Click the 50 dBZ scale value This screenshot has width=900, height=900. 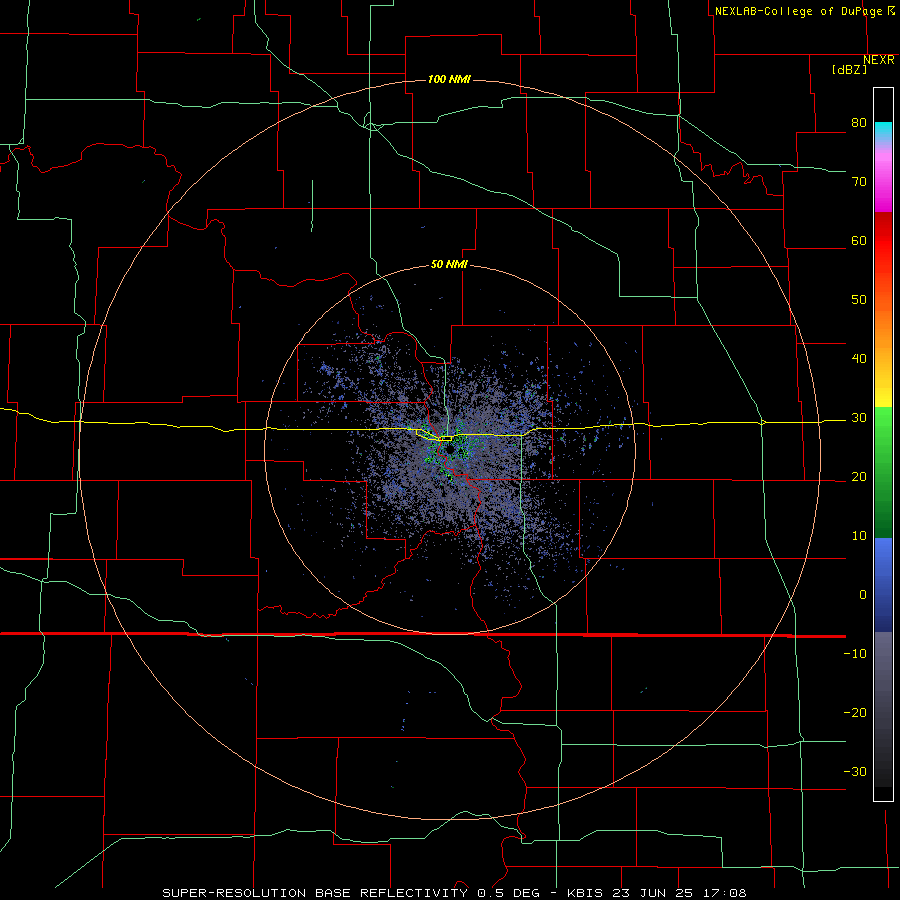859,300
